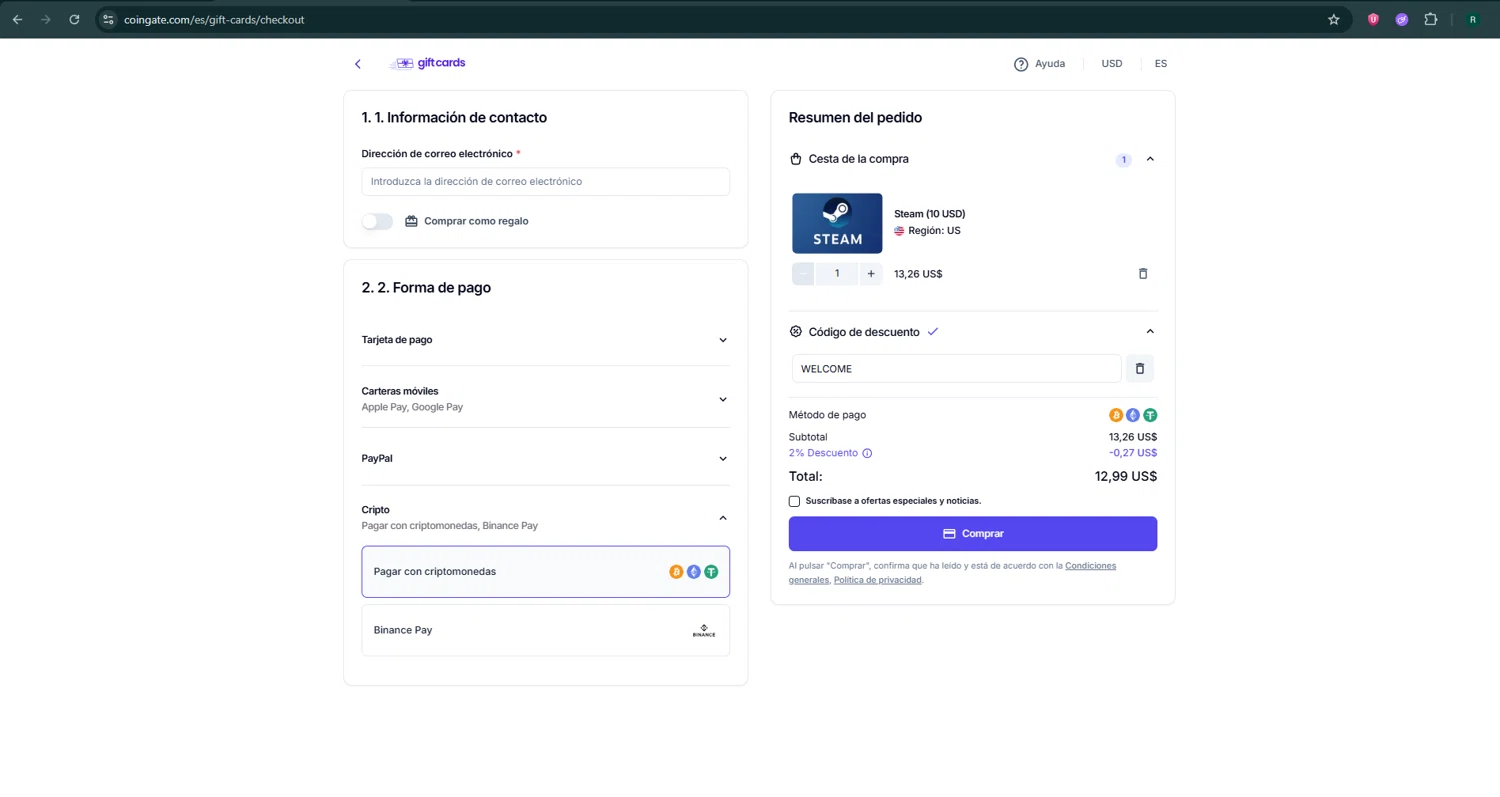Bookmark this page with the star icon
The image size is (1500, 797).
(1333, 19)
